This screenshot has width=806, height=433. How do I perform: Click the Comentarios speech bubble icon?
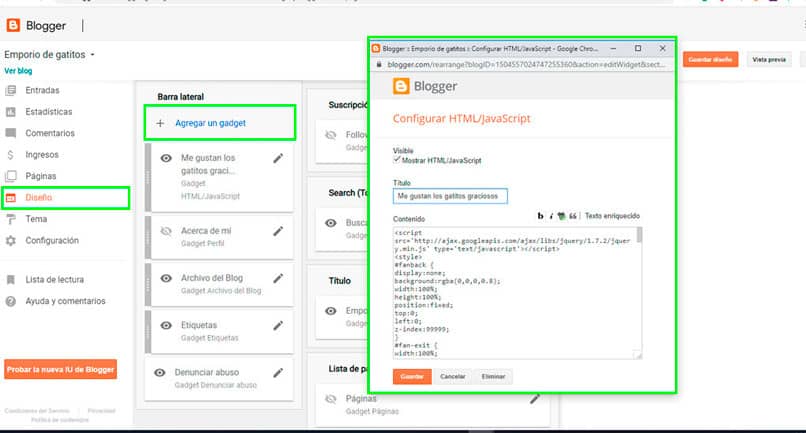coord(10,133)
